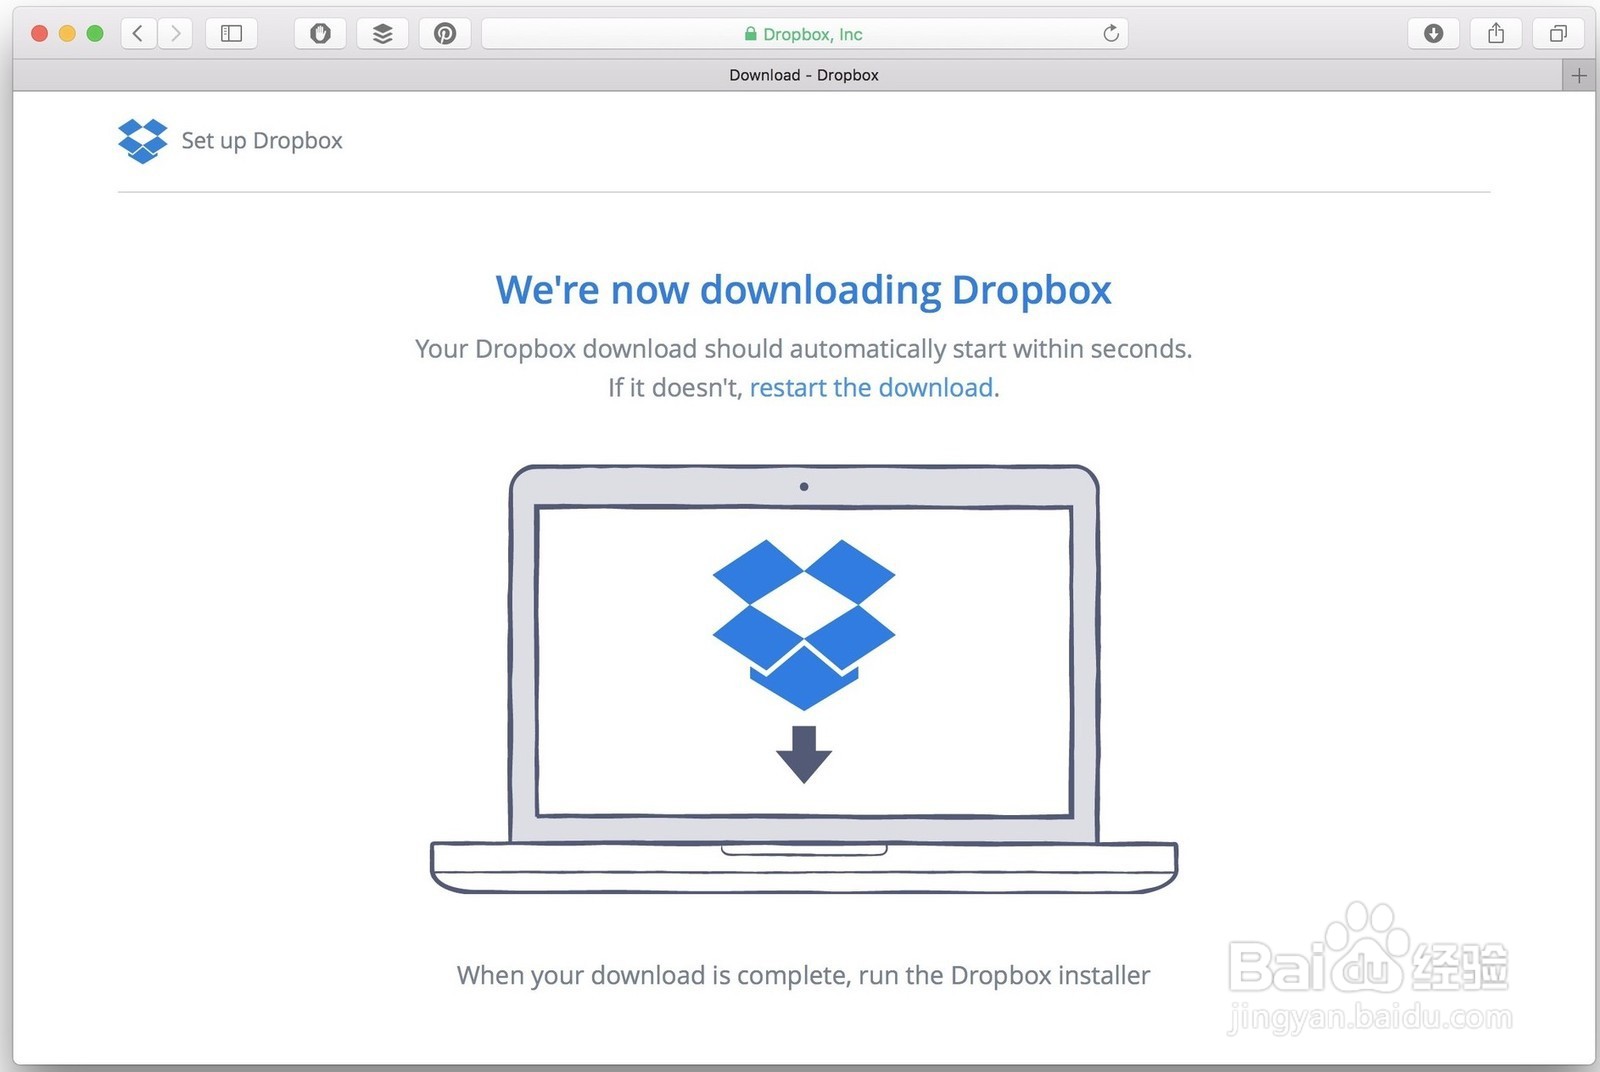
Task: Click the Pinterest extension button
Action: click(445, 34)
